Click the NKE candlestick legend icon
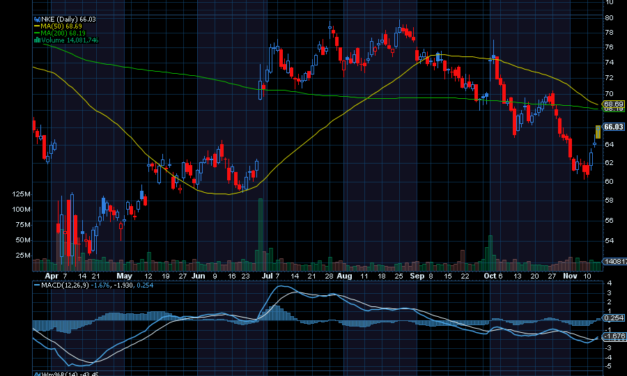The height and width of the screenshot is (376, 627). (37, 19)
